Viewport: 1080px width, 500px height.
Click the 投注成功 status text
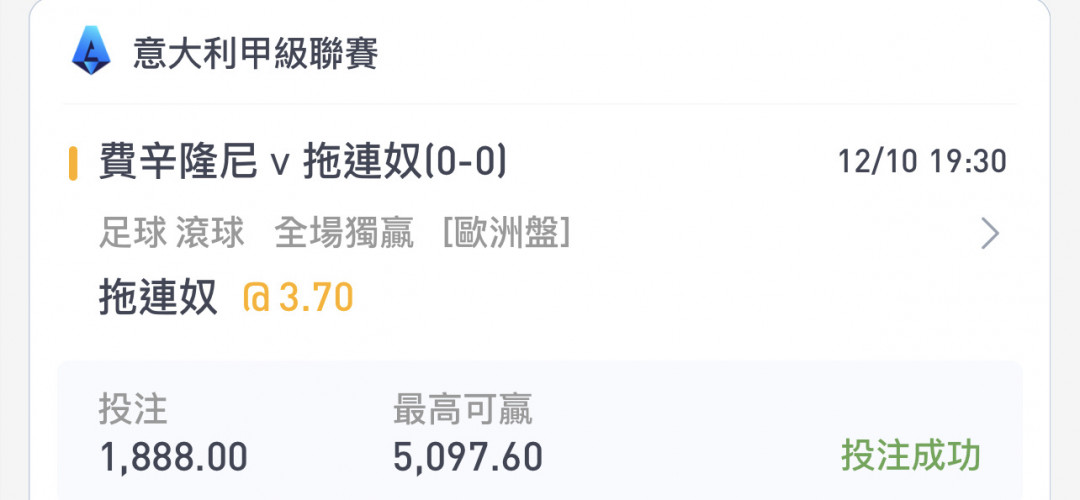point(911,456)
